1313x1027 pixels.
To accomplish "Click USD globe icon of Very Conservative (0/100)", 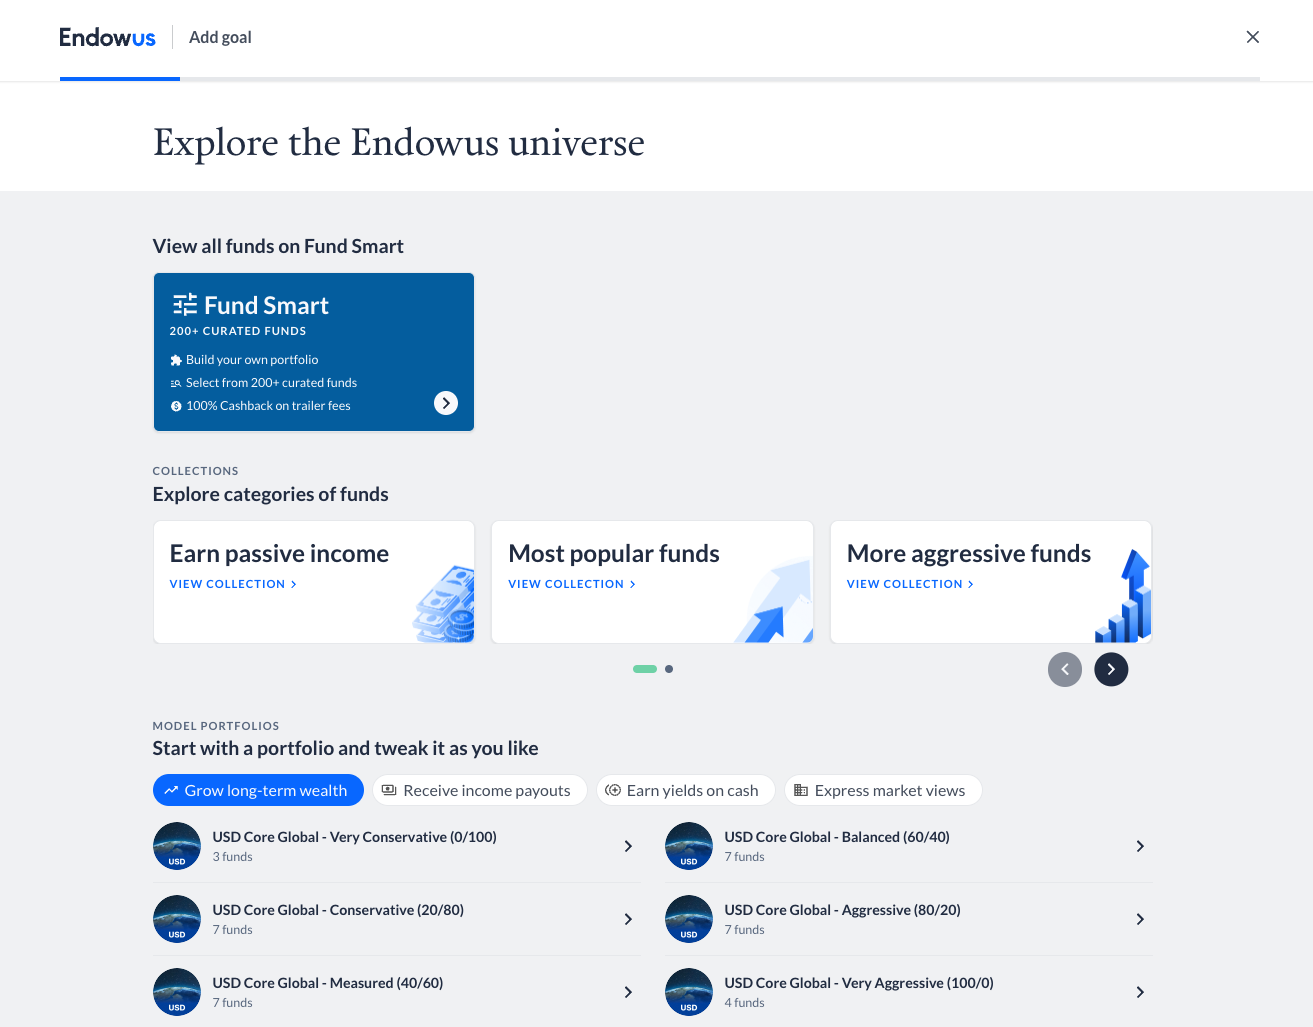I will (x=177, y=846).
